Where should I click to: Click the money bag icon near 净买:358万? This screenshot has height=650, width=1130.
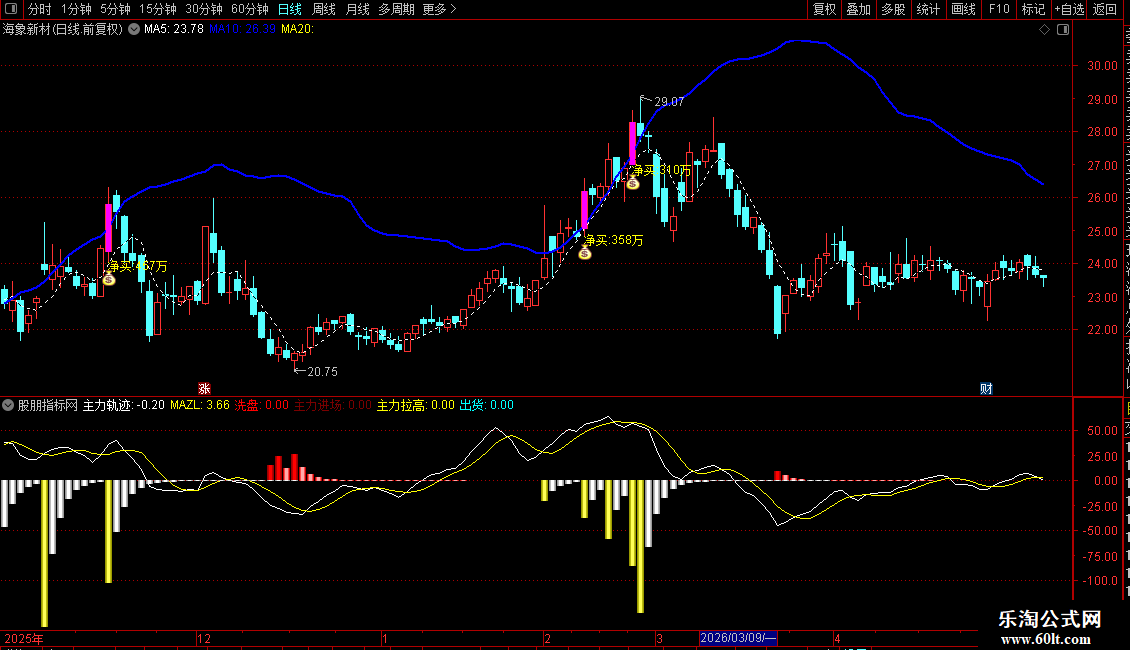[x=584, y=253]
